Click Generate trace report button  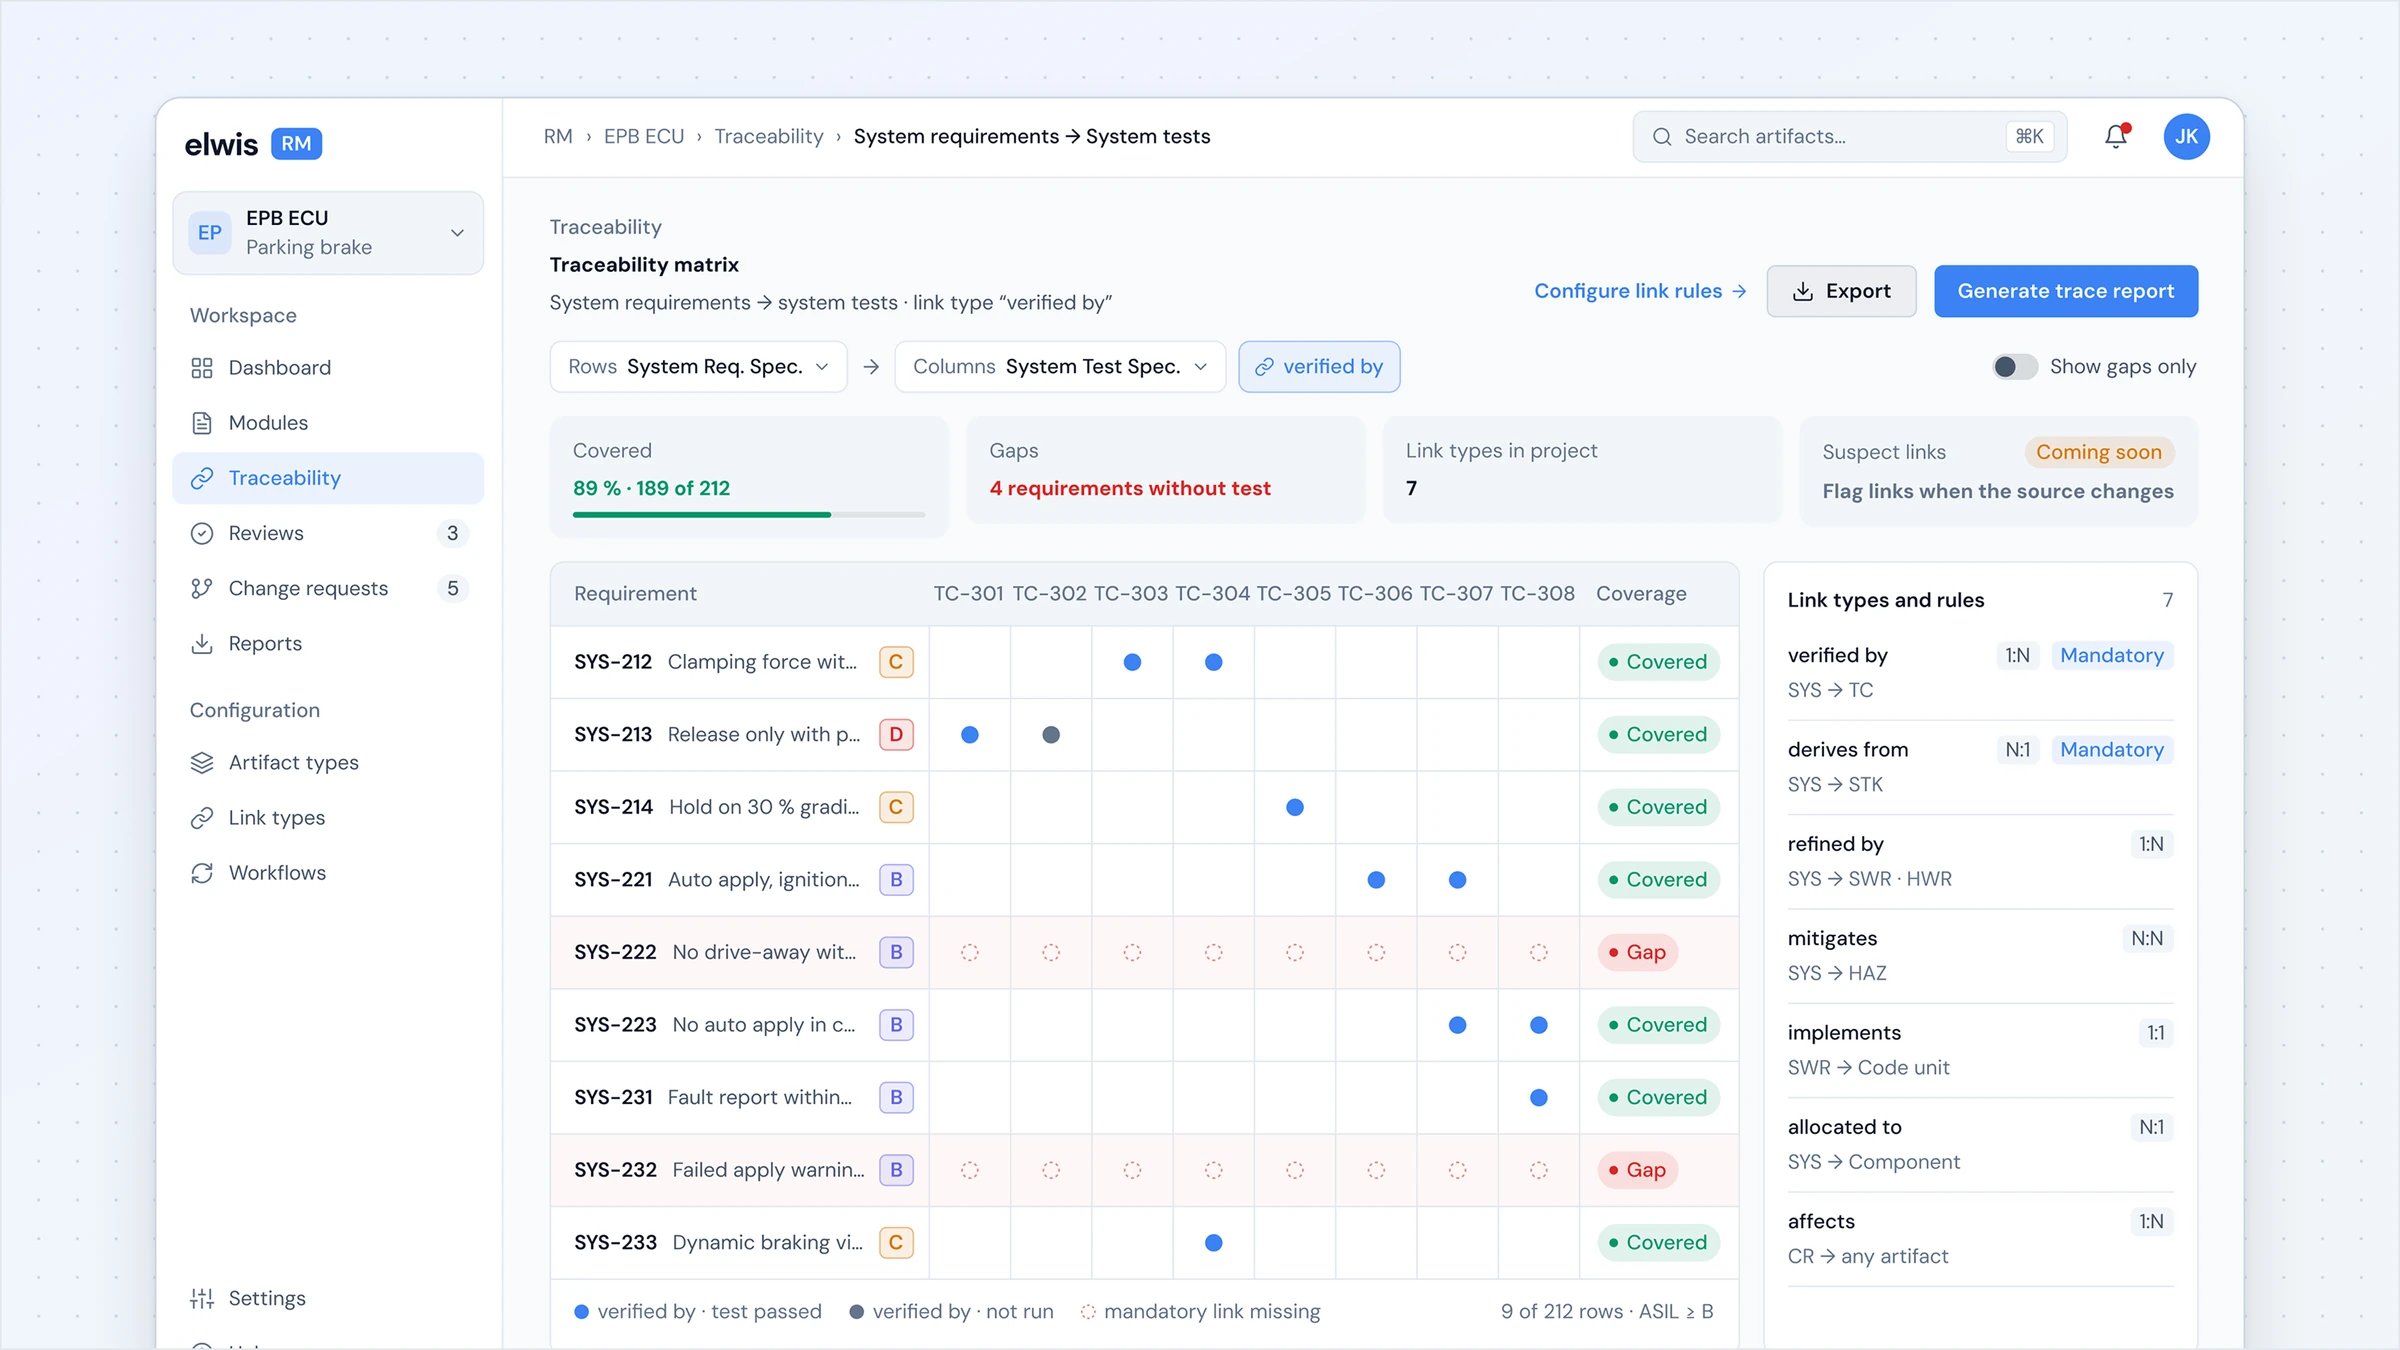tap(2066, 291)
